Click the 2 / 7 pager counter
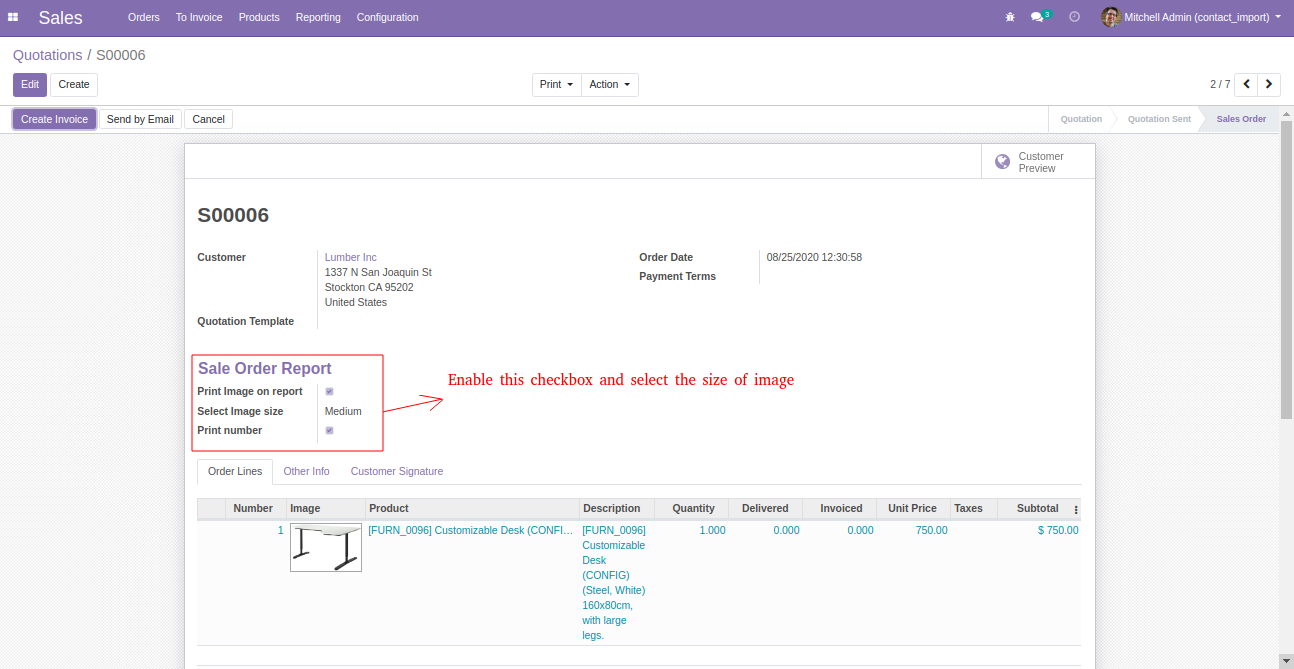1294x669 pixels. click(1220, 85)
